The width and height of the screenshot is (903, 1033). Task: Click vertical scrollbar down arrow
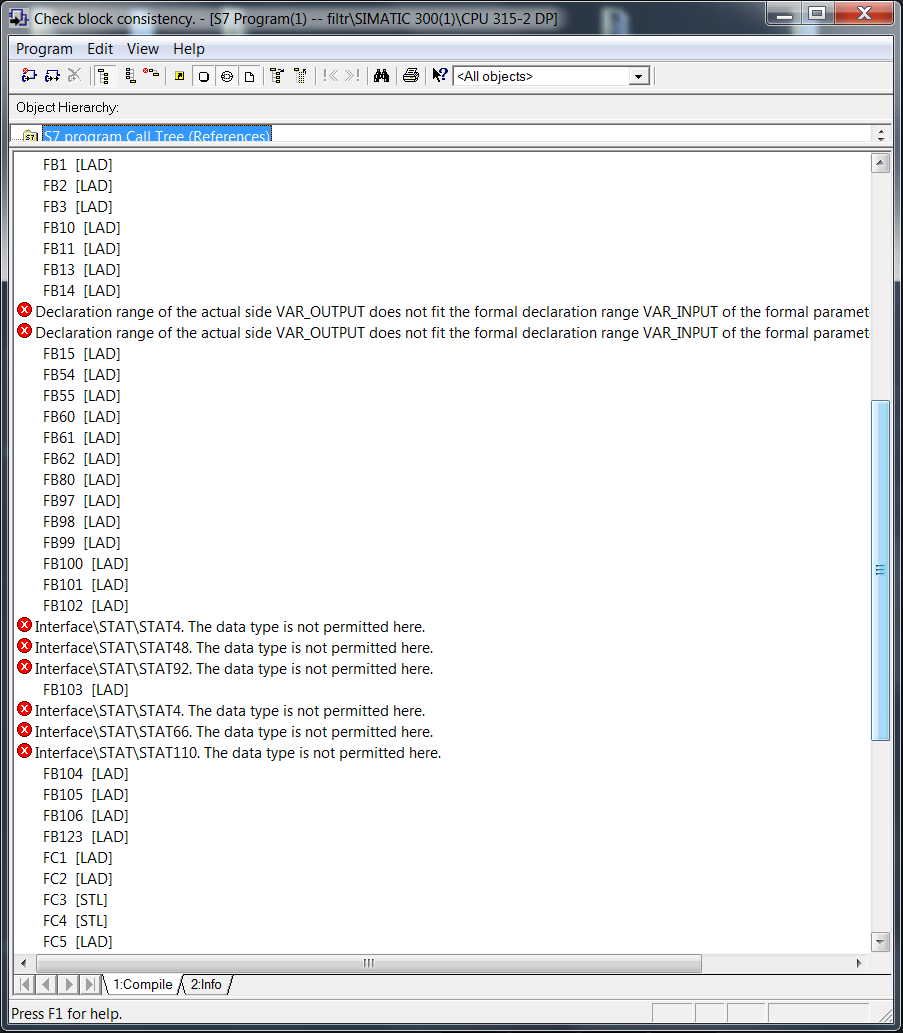point(881,941)
